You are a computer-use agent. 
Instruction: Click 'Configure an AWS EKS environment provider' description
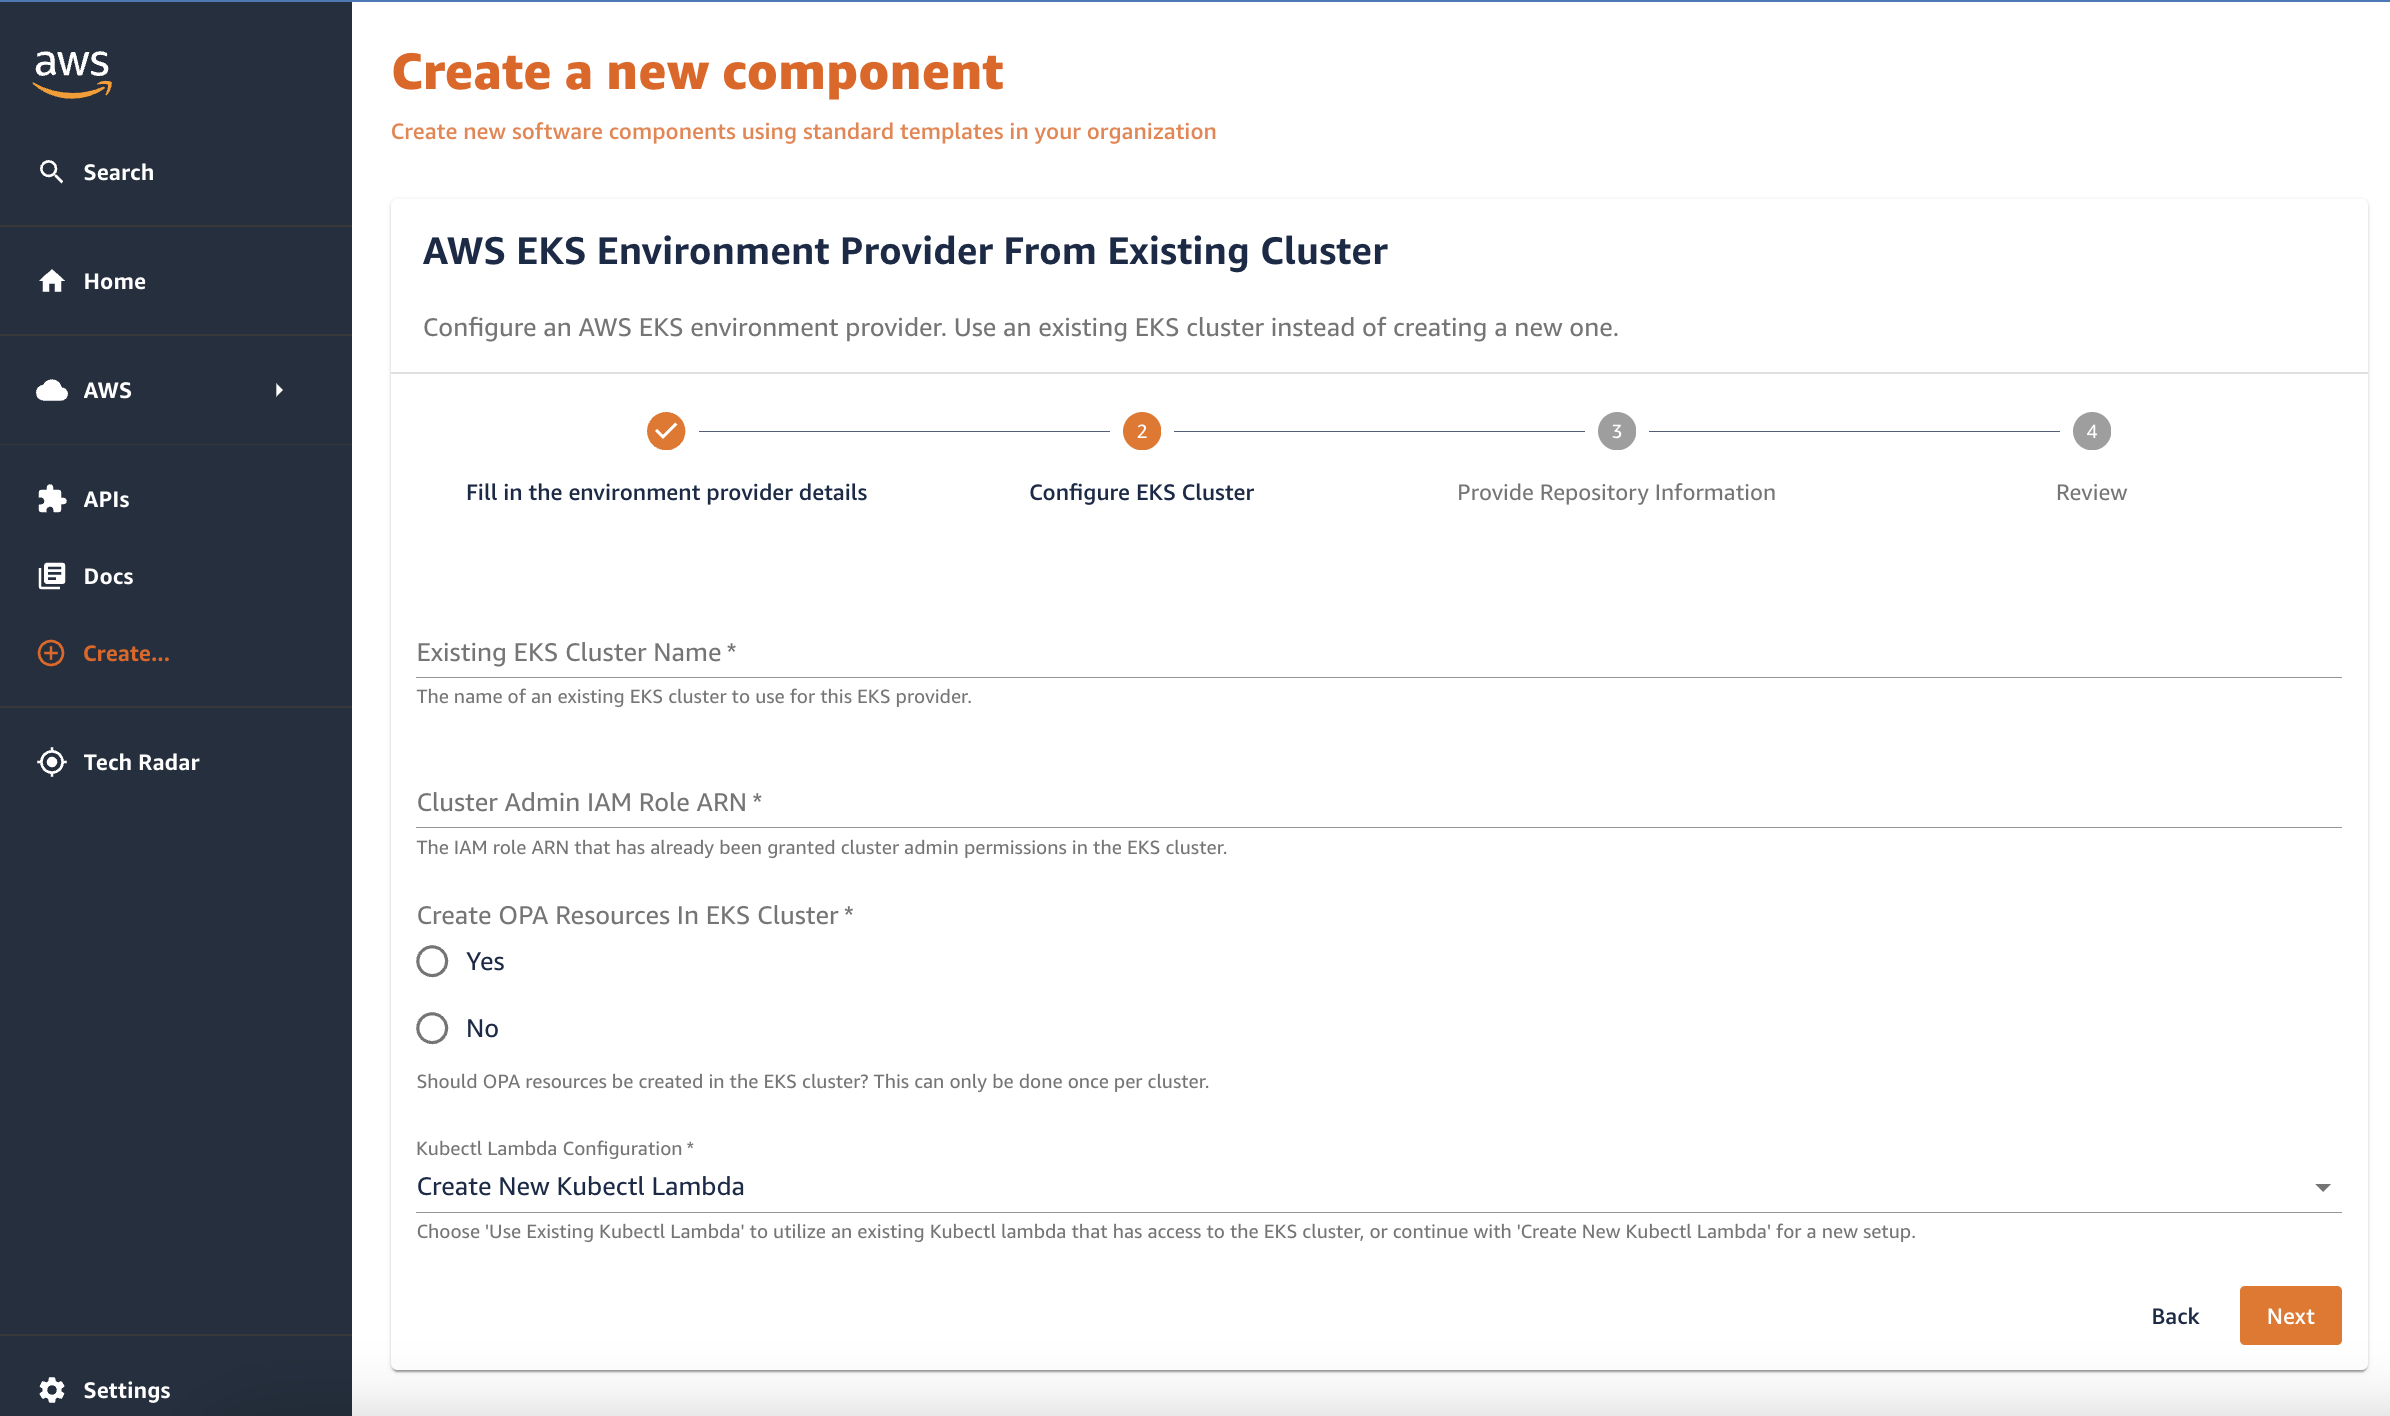coord(1021,327)
